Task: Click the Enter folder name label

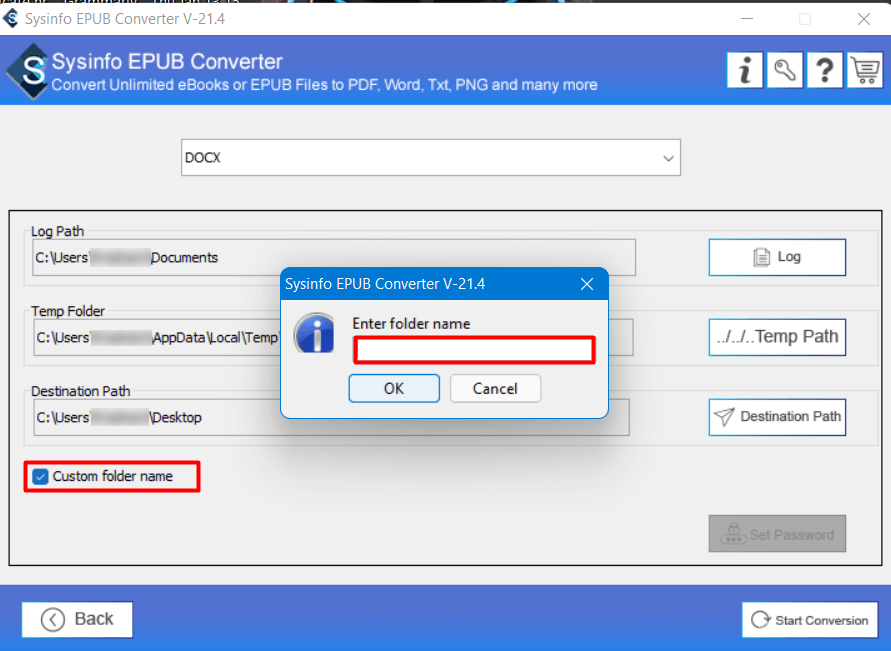Action: click(411, 324)
